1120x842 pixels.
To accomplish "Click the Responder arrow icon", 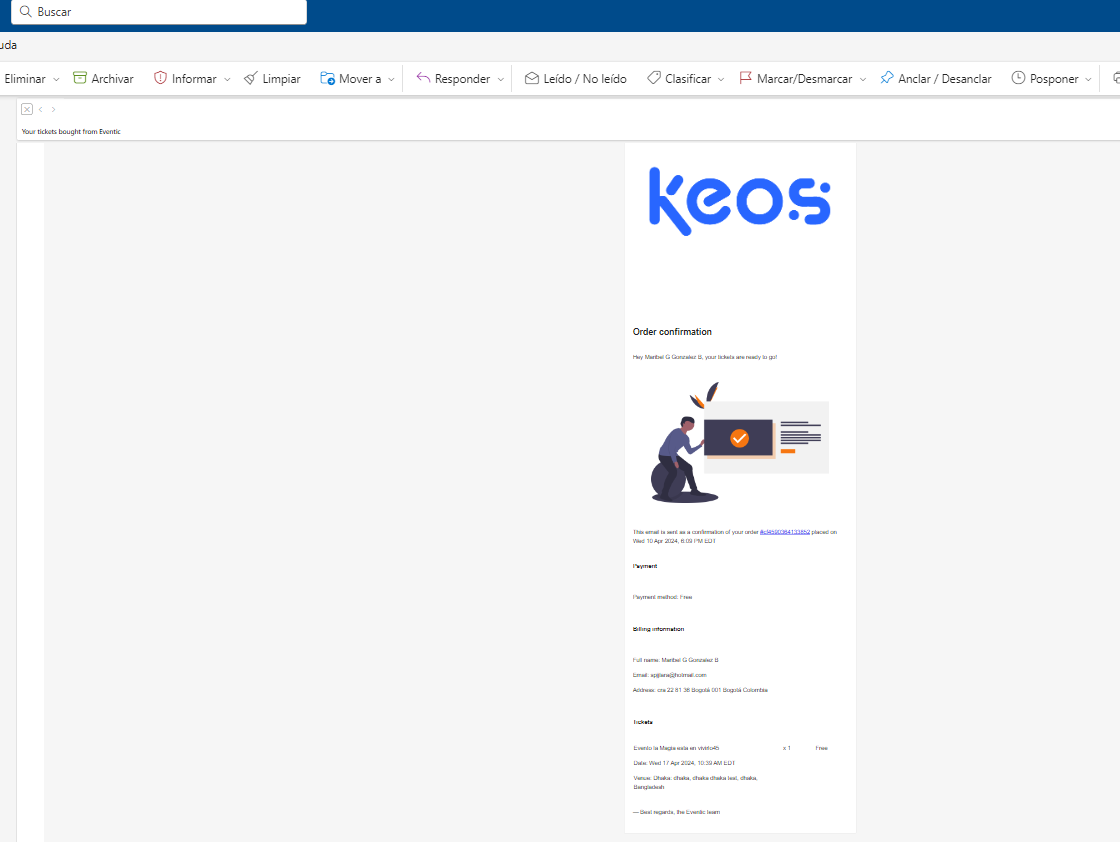I will point(423,78).
